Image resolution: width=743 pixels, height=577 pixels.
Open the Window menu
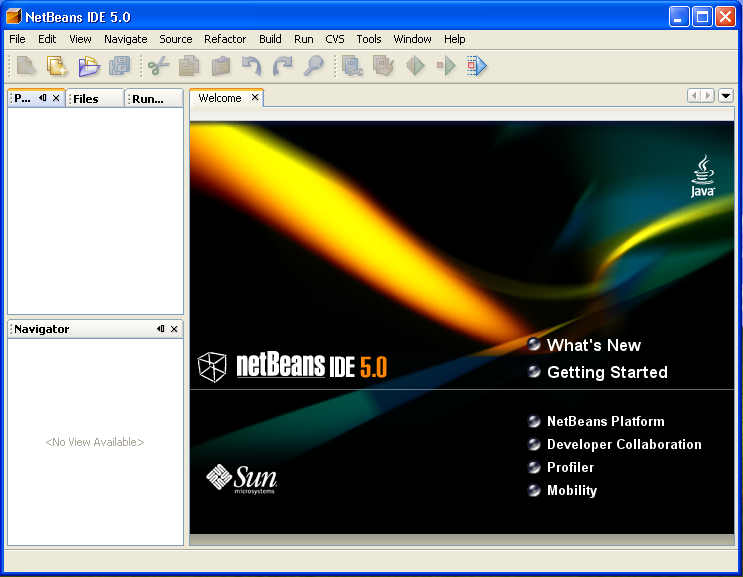(412, 39)
